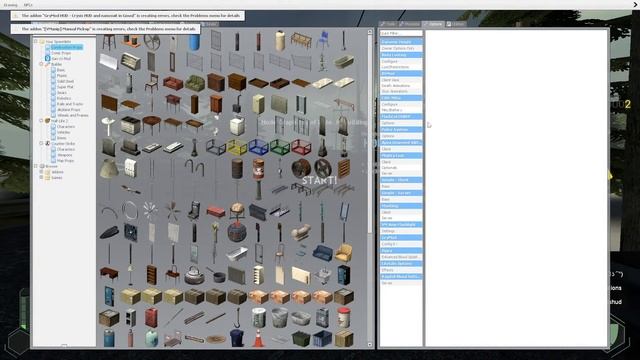Spawn the green dumpster prop
640x360 pixels.
click(x=301, y=338)
